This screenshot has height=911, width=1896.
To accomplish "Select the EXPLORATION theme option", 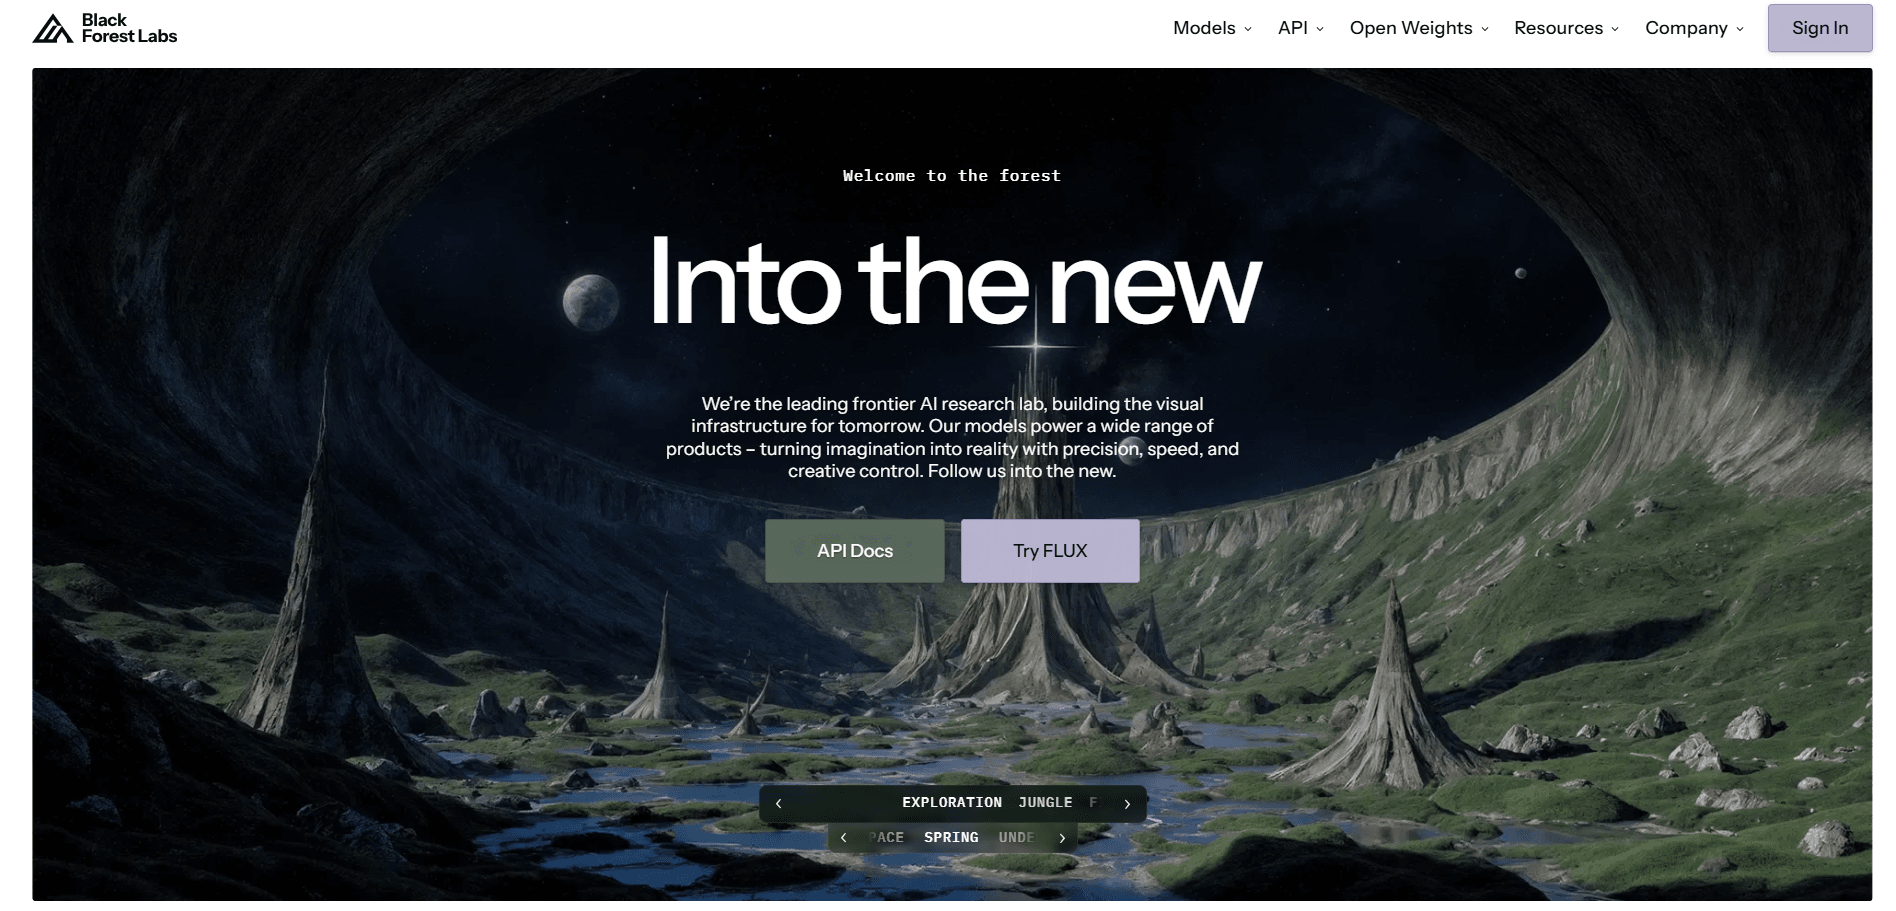I will [x=952, y=803].
